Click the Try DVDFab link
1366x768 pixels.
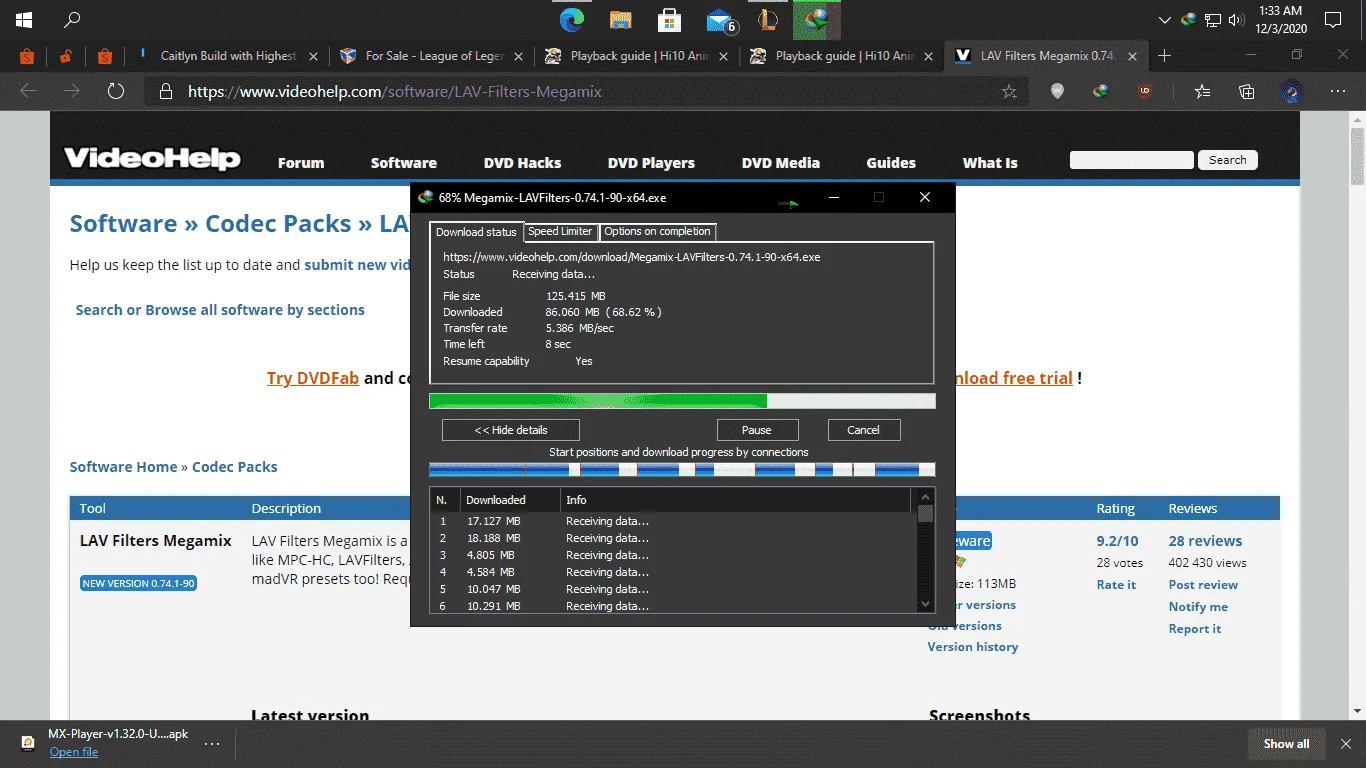click(313, 378)
